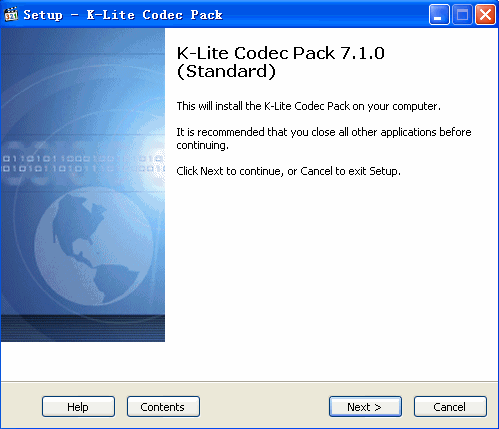Screen dimensions: 499x429
Task: Open the Contents button
Action: tap(163, 406)
